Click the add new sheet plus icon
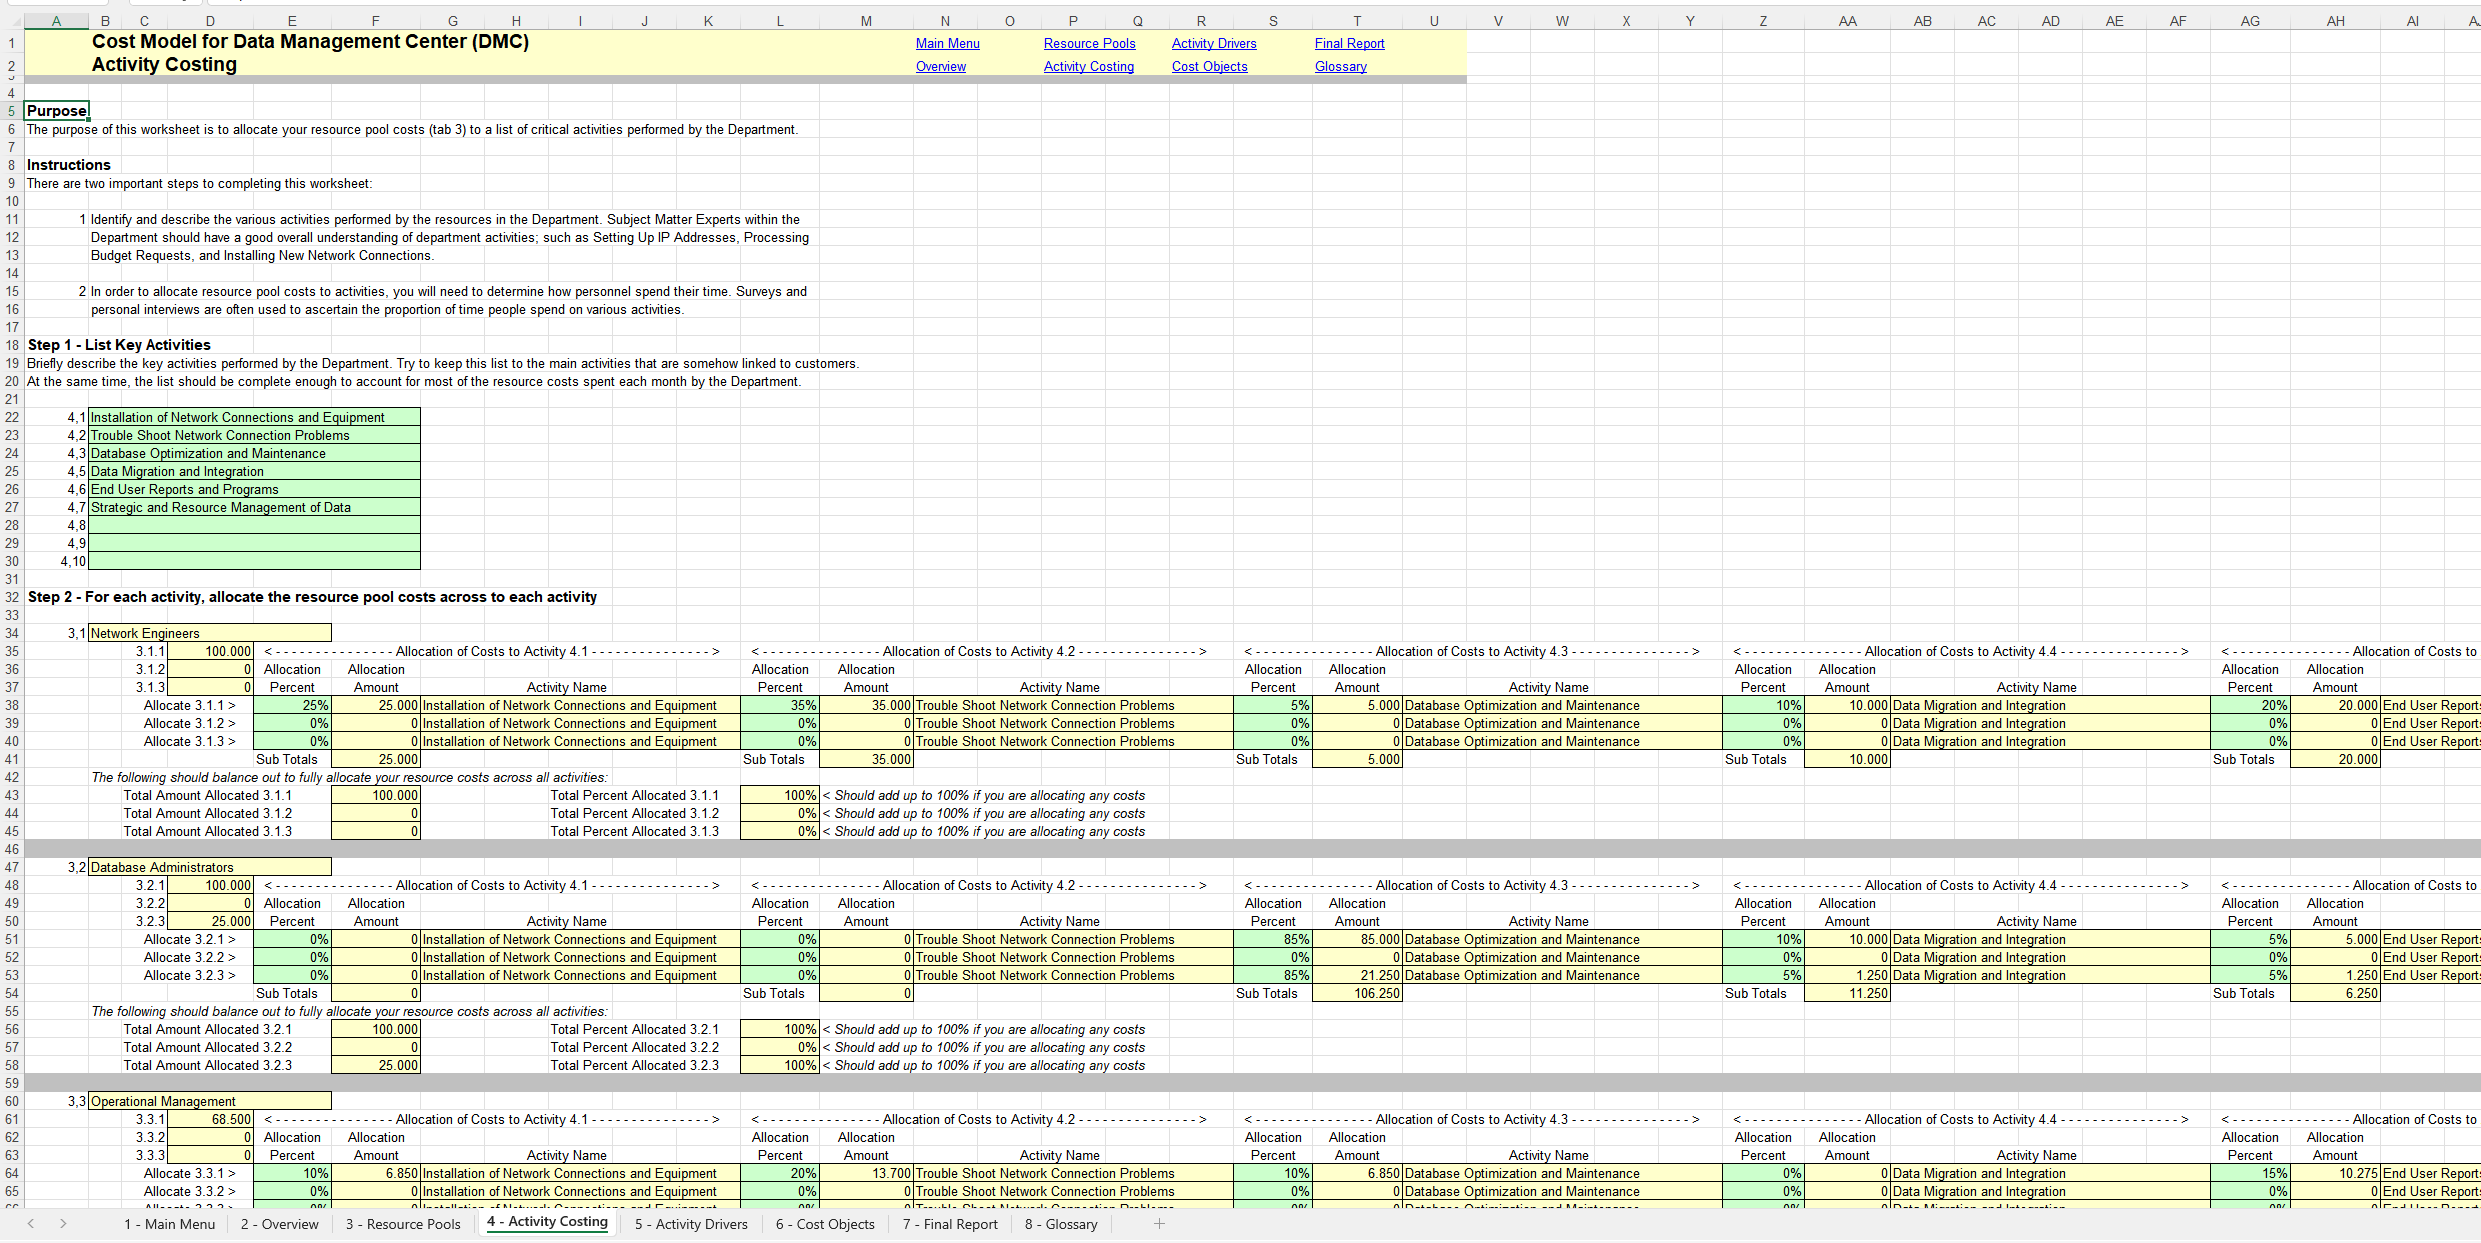 [1159, 1223]
